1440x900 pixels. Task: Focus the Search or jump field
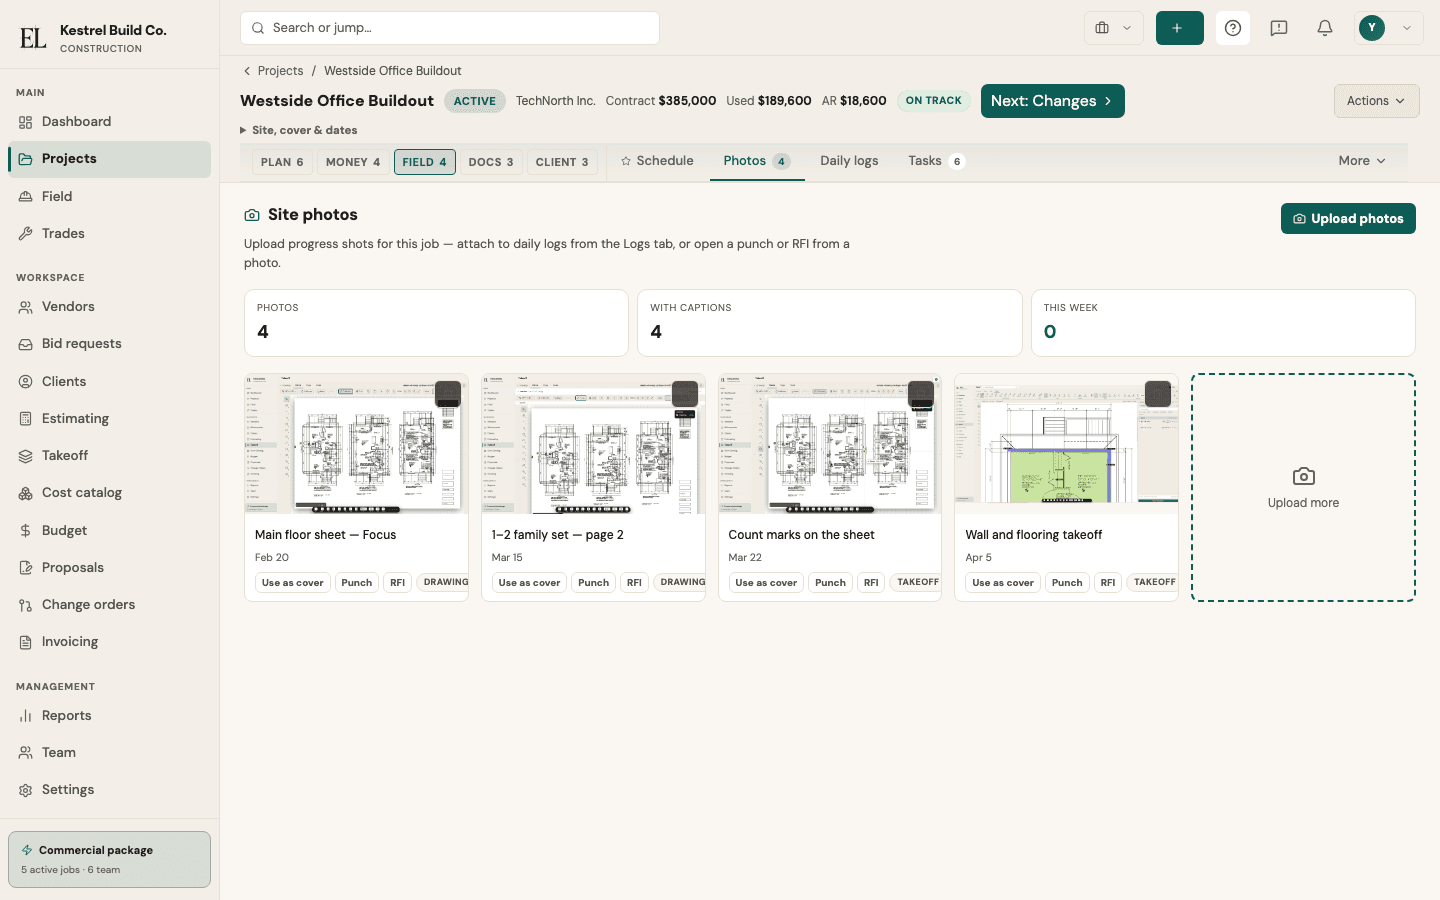(450, 28)
